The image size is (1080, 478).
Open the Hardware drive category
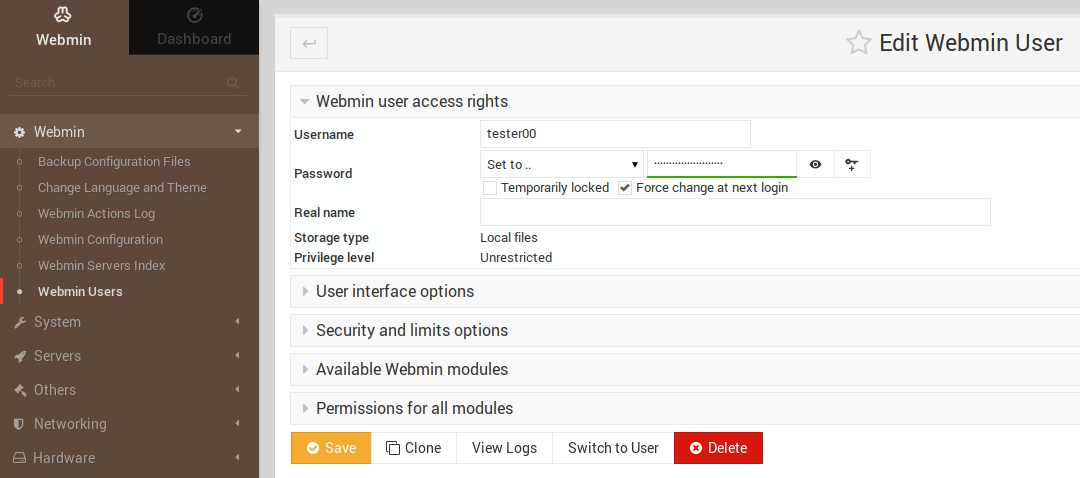click(x=64, y=458)
